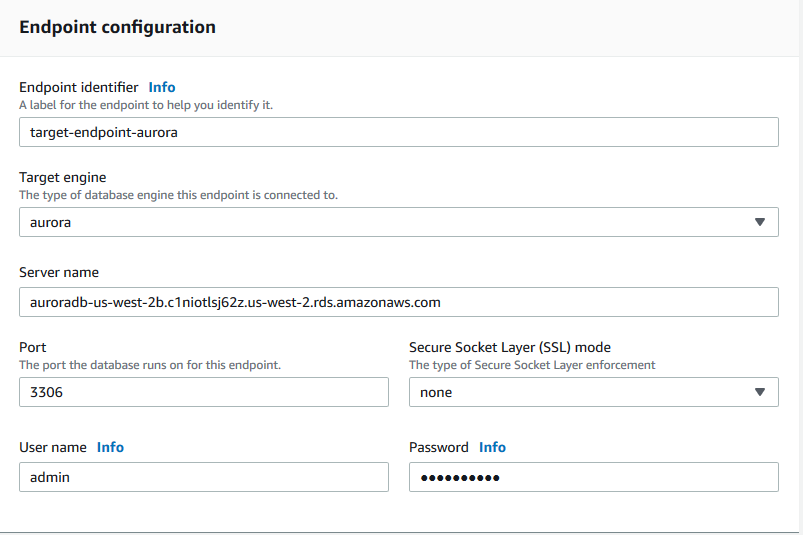
Task: Click the Info link beside Endpoint identifier
Action: (162, 87)
